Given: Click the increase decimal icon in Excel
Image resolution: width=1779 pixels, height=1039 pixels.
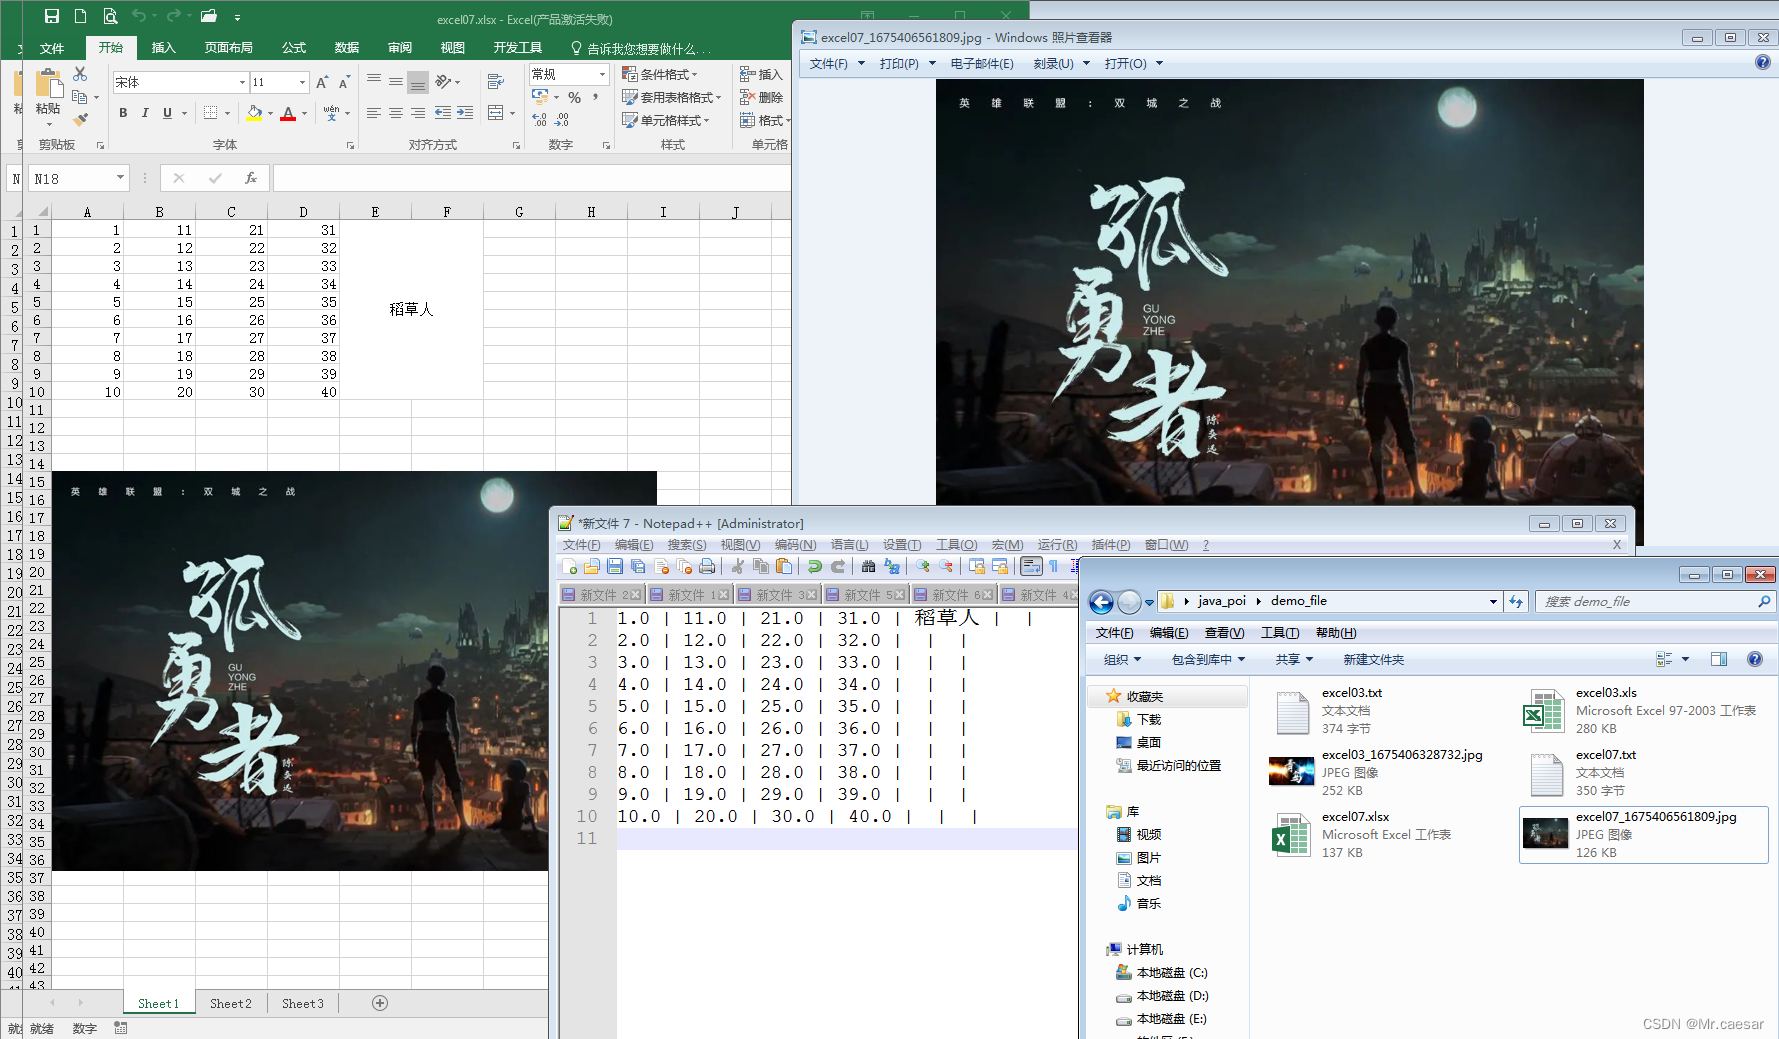Looking at the screenshot, I should 540,120.
